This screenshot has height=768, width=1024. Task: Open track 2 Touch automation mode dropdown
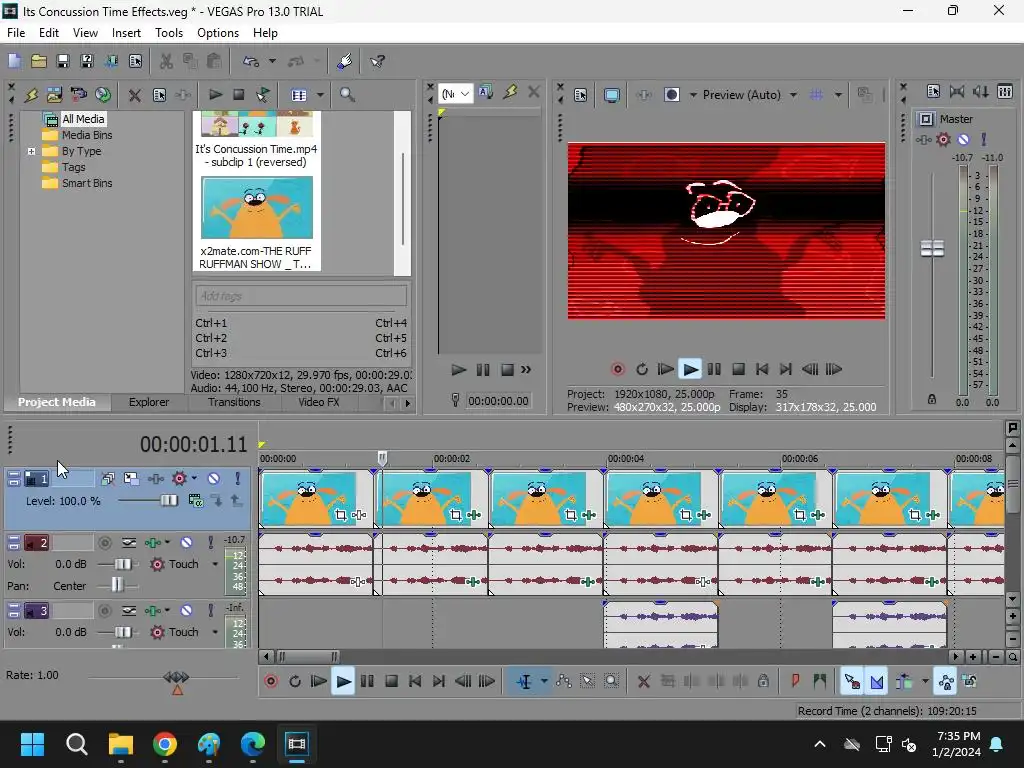215,564
